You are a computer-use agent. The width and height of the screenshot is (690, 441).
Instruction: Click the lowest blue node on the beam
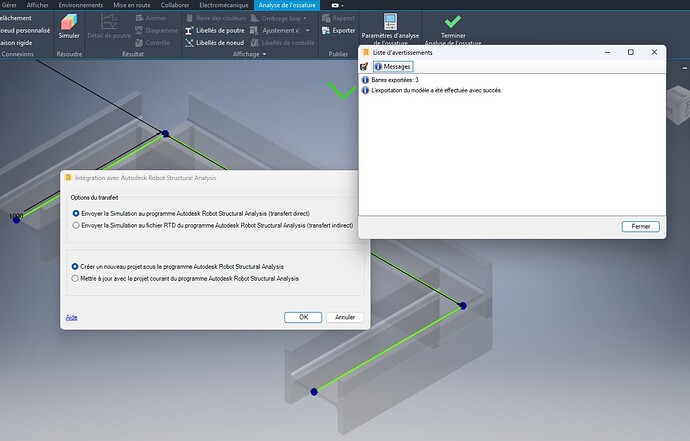point(314,392)
